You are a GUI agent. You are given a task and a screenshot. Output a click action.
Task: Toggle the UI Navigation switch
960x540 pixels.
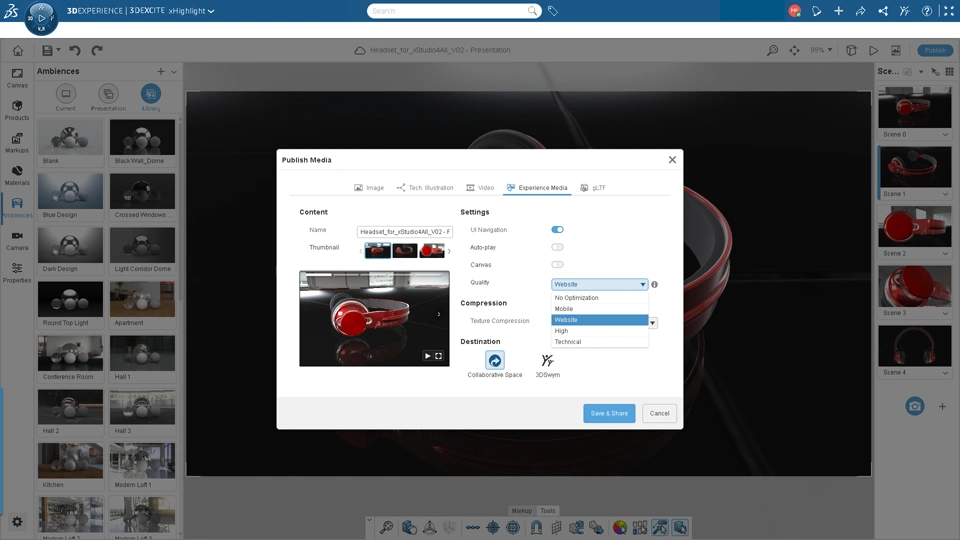(557, 230)
